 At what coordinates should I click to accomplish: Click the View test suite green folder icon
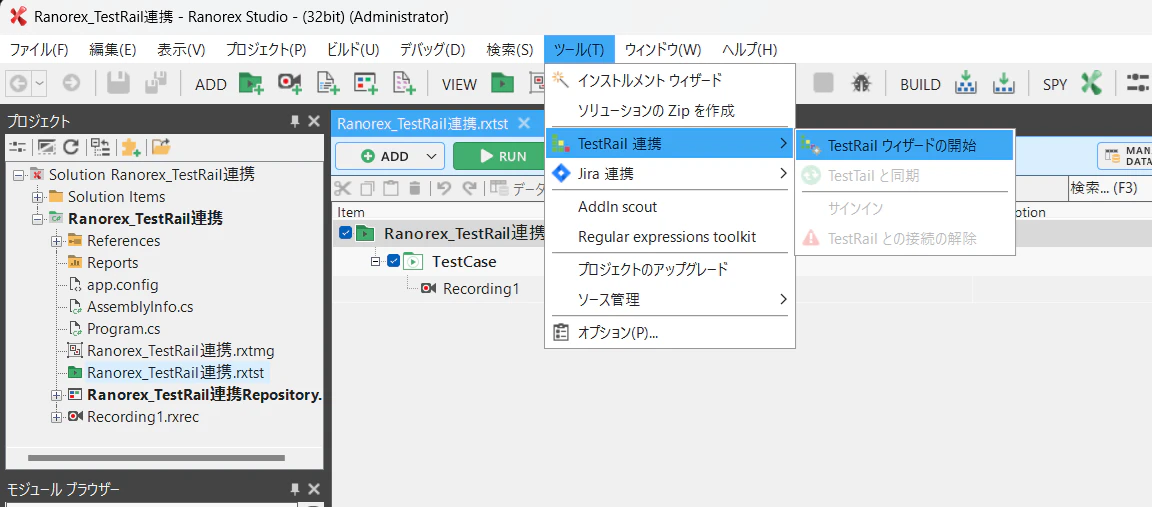503,83
